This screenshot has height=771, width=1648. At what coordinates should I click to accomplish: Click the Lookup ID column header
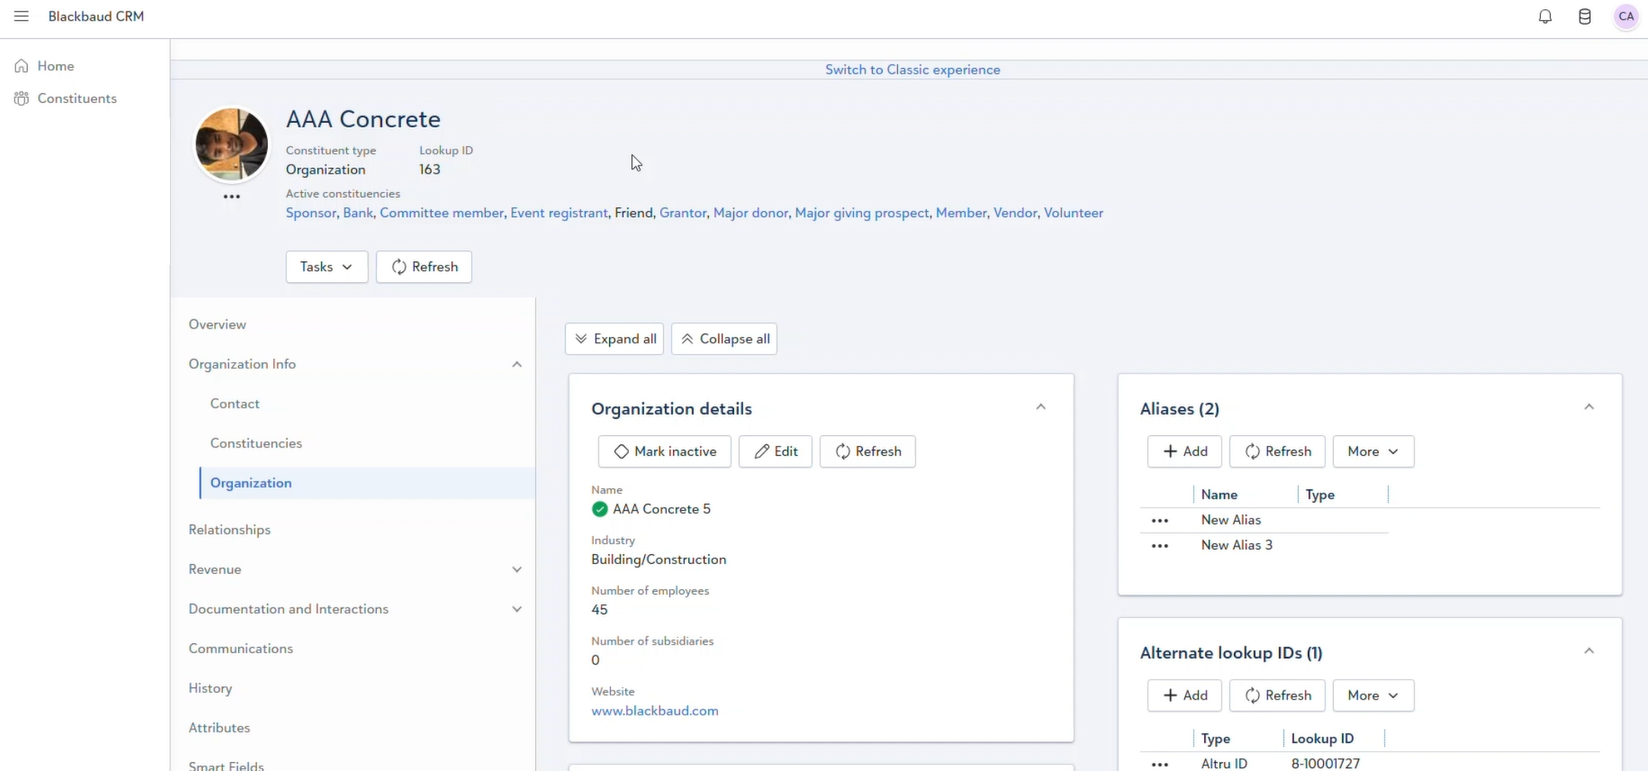(x=1322, y=739)
